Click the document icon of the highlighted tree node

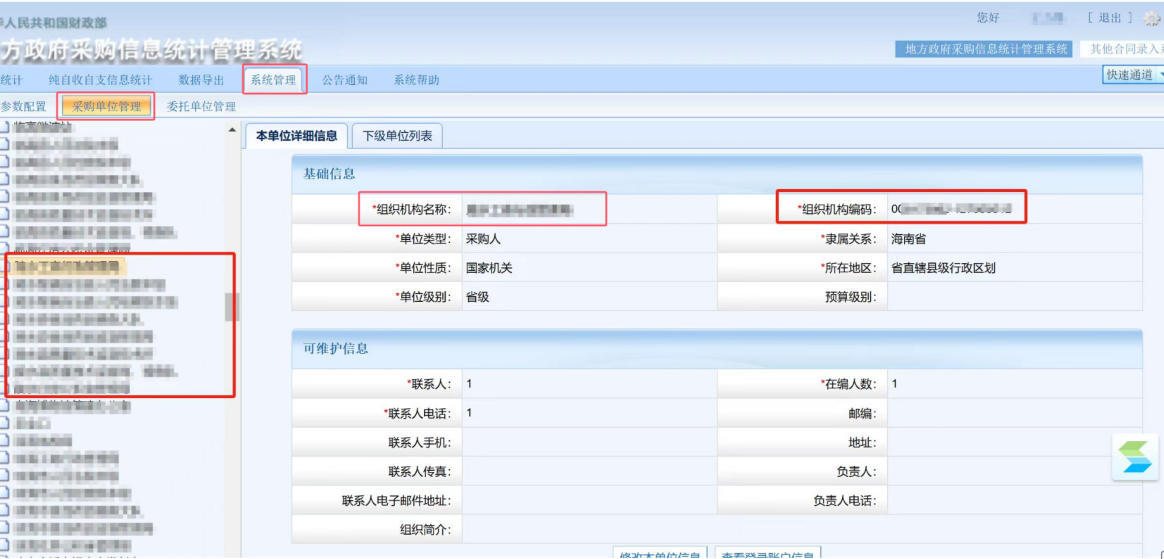pos(5,267)
